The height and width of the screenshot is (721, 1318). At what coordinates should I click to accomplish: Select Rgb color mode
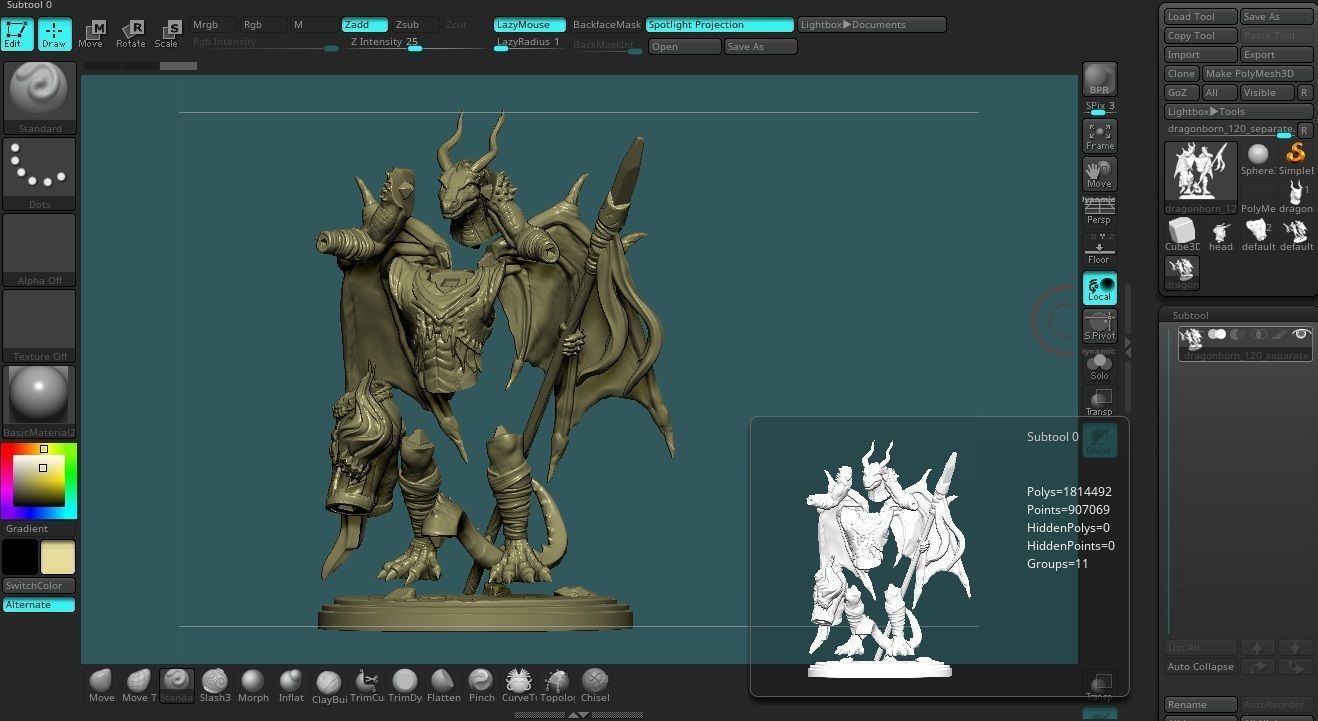tap(262, 24)
